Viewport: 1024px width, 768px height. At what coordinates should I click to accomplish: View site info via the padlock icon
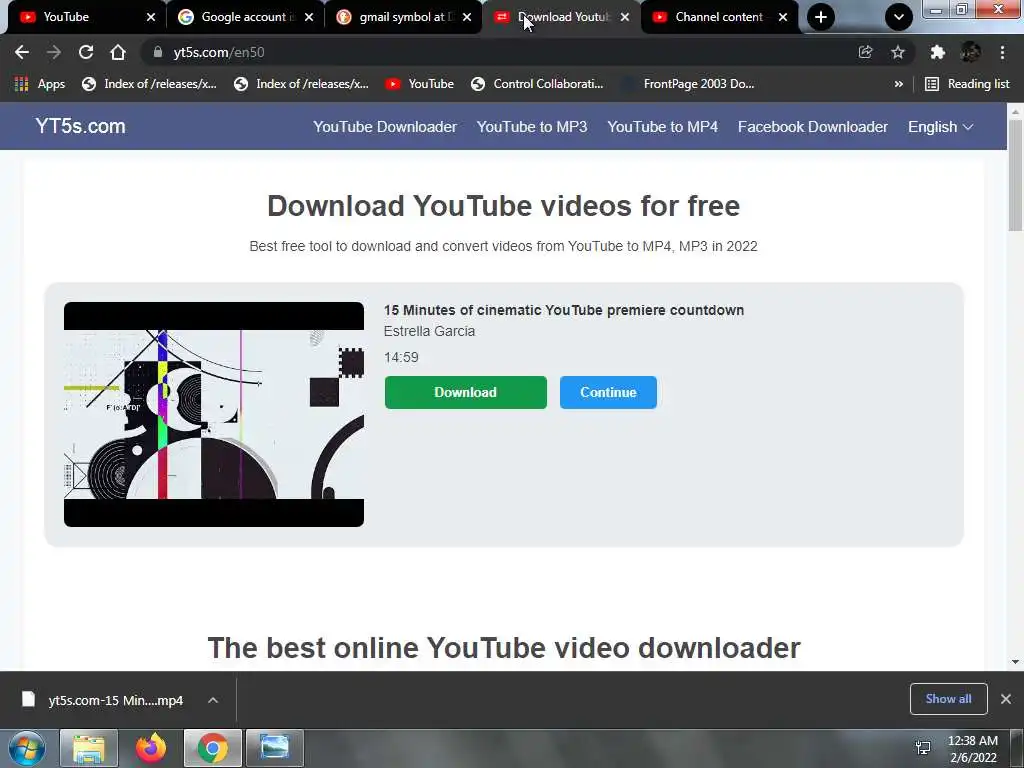pos(157,52)
